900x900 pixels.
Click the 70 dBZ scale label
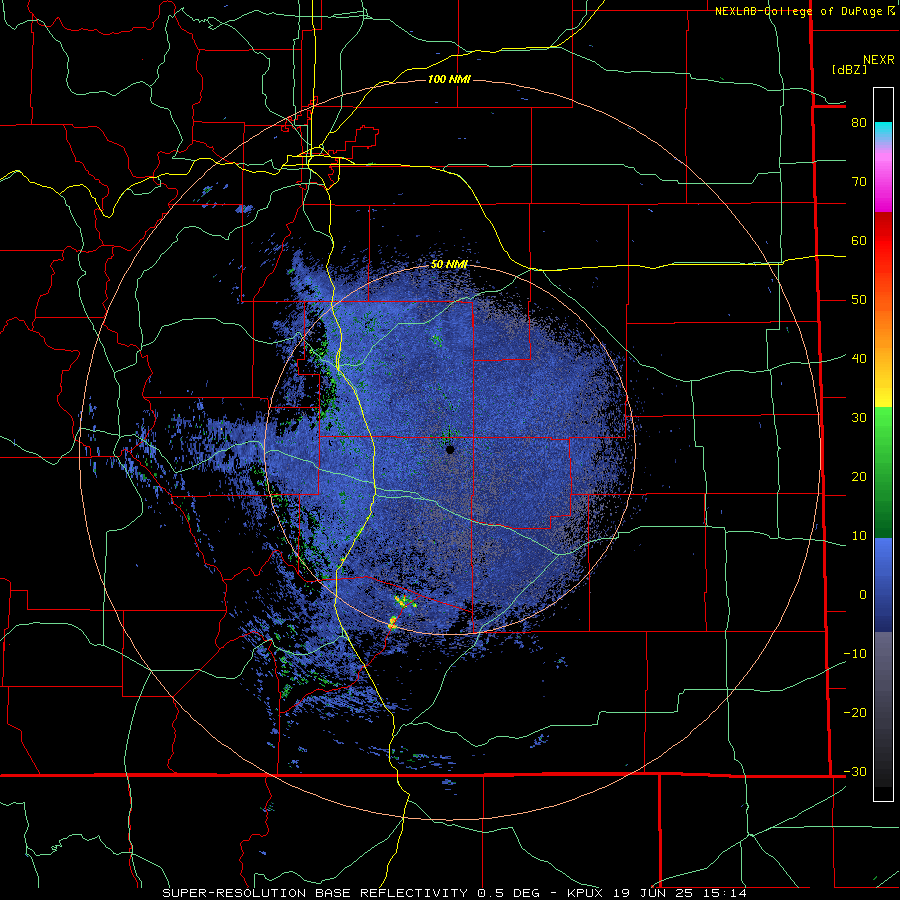(859, 181)
